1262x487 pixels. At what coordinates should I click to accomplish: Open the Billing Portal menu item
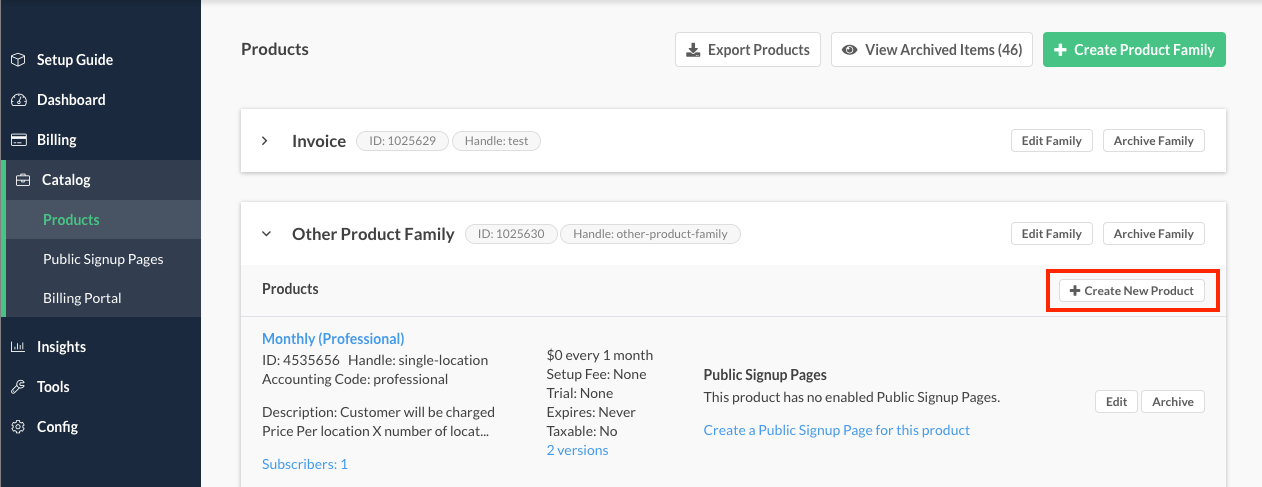coord(82,298)
